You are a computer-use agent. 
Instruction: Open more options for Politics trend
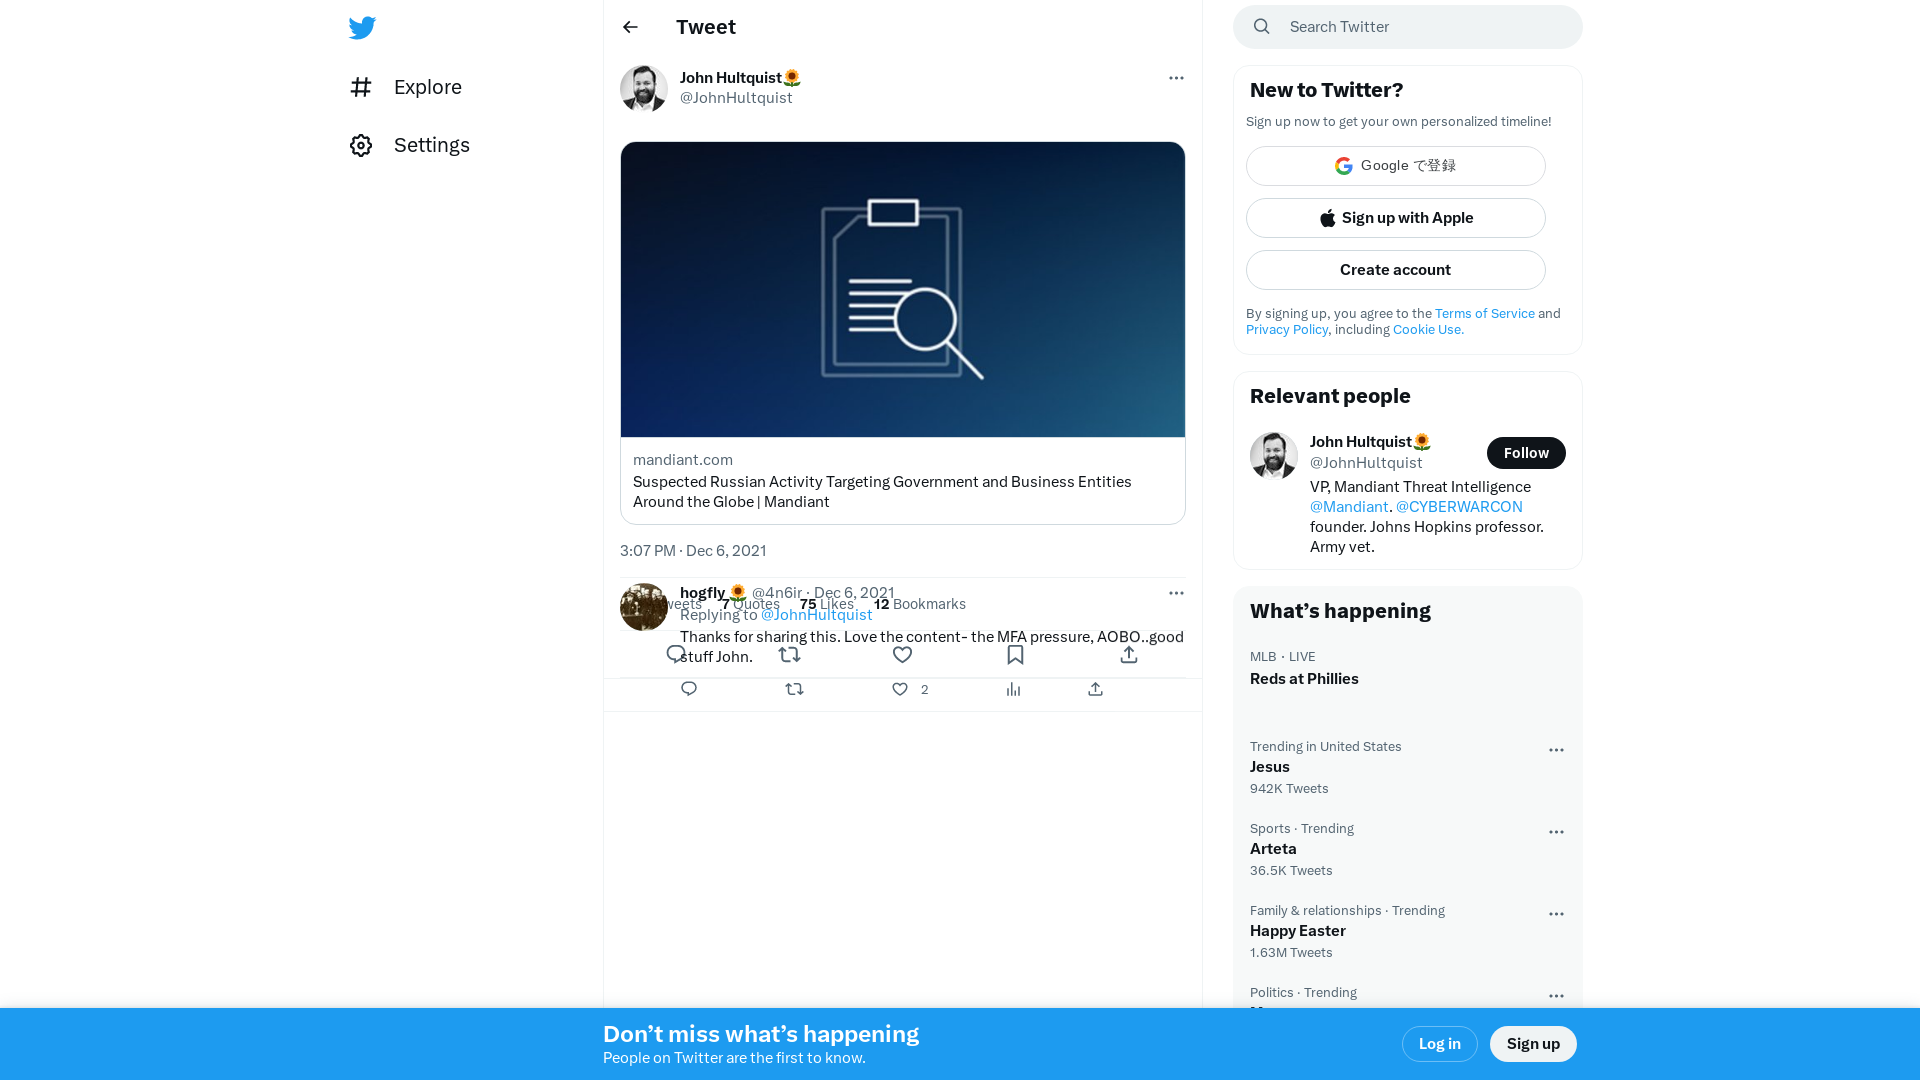pyautogui.click(x=1556, y=996)
